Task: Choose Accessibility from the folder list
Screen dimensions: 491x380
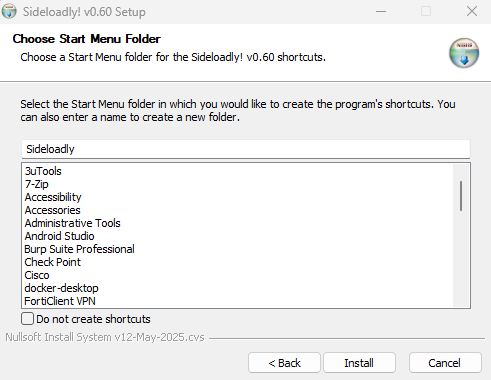Action: 53,197
